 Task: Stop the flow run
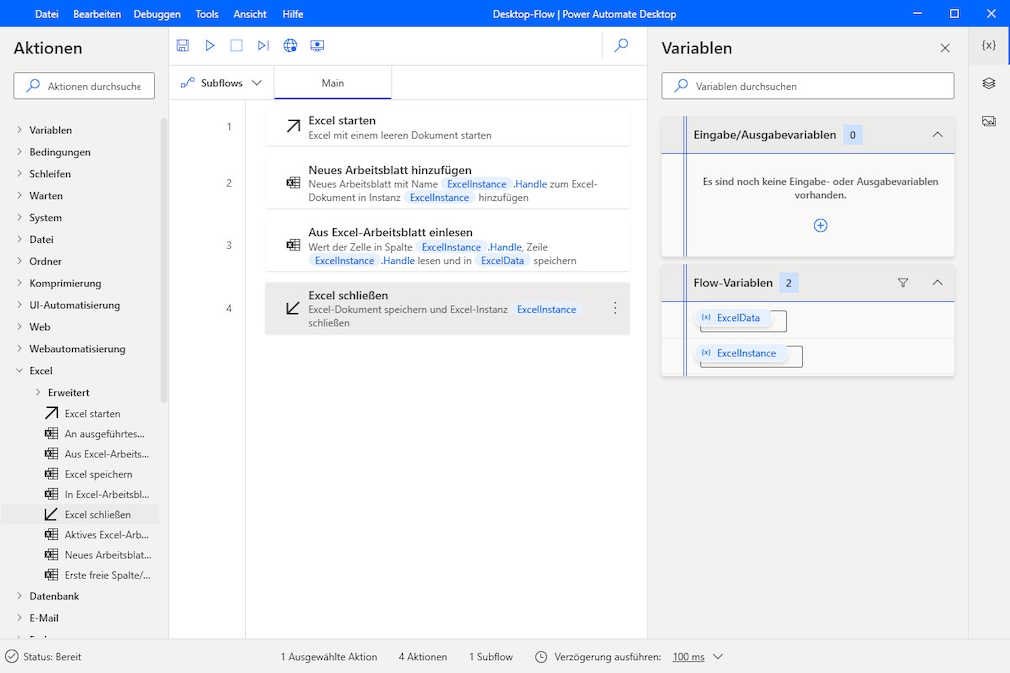[x=237, y=45]
